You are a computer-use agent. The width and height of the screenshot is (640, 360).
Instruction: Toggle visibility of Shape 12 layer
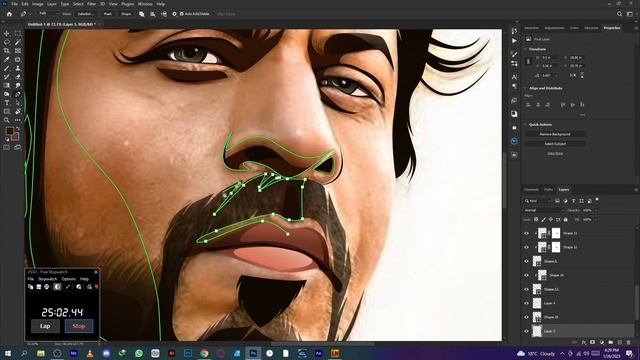[x=527, y=247]
